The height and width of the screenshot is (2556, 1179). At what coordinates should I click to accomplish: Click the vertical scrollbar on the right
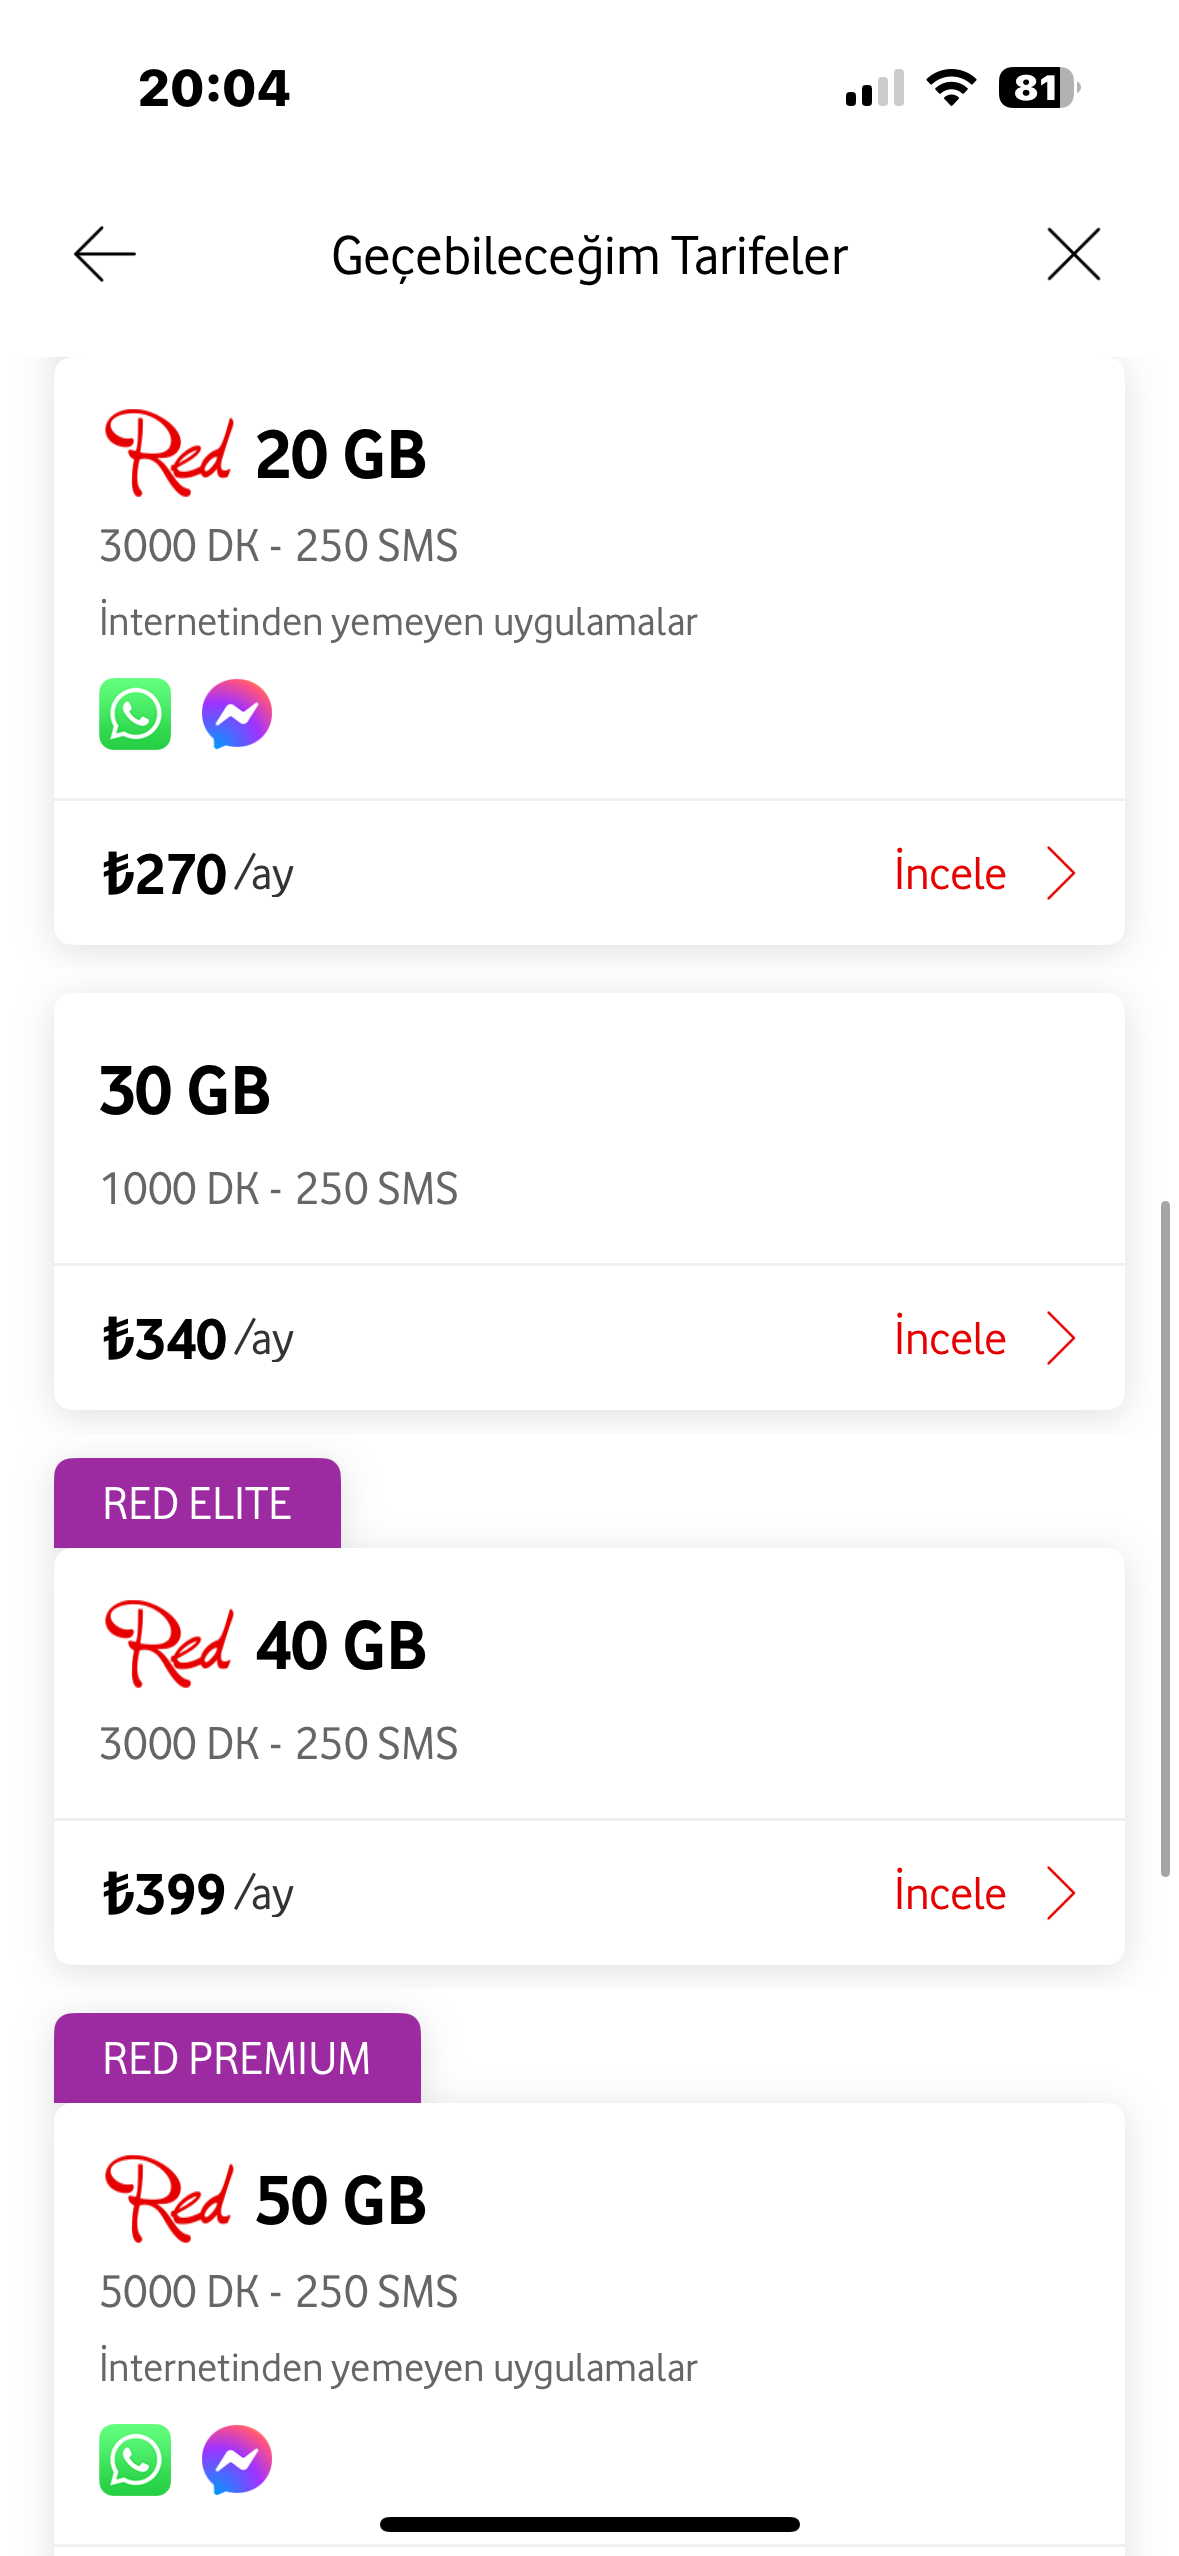pos(1165,1540)
